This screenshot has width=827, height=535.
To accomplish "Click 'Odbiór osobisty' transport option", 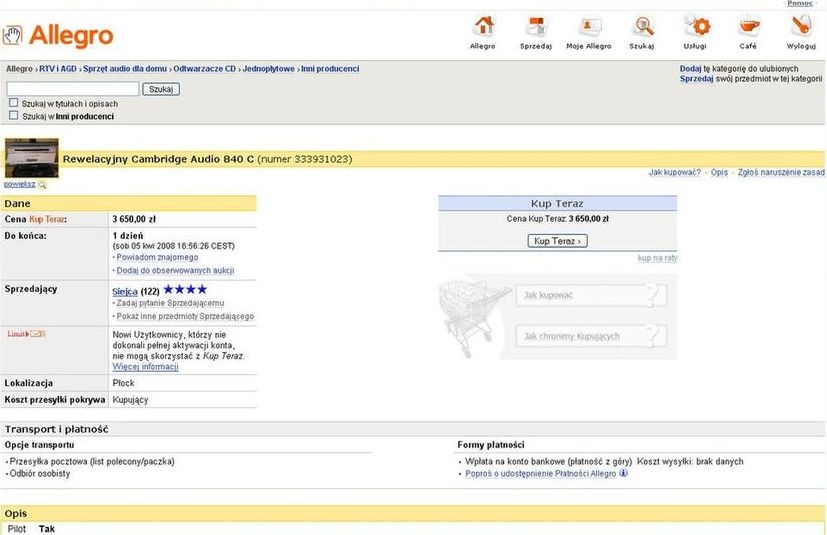I will 40,474.
